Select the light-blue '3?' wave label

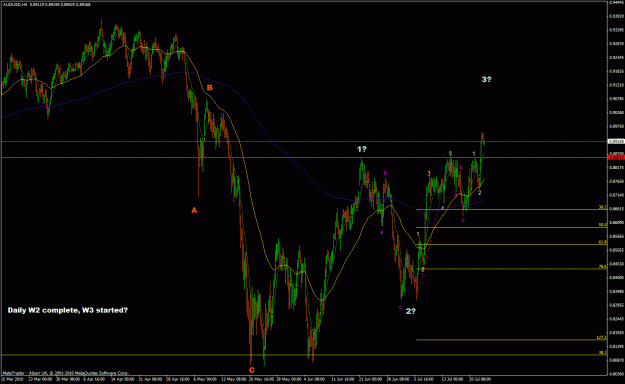pos(486,79)
